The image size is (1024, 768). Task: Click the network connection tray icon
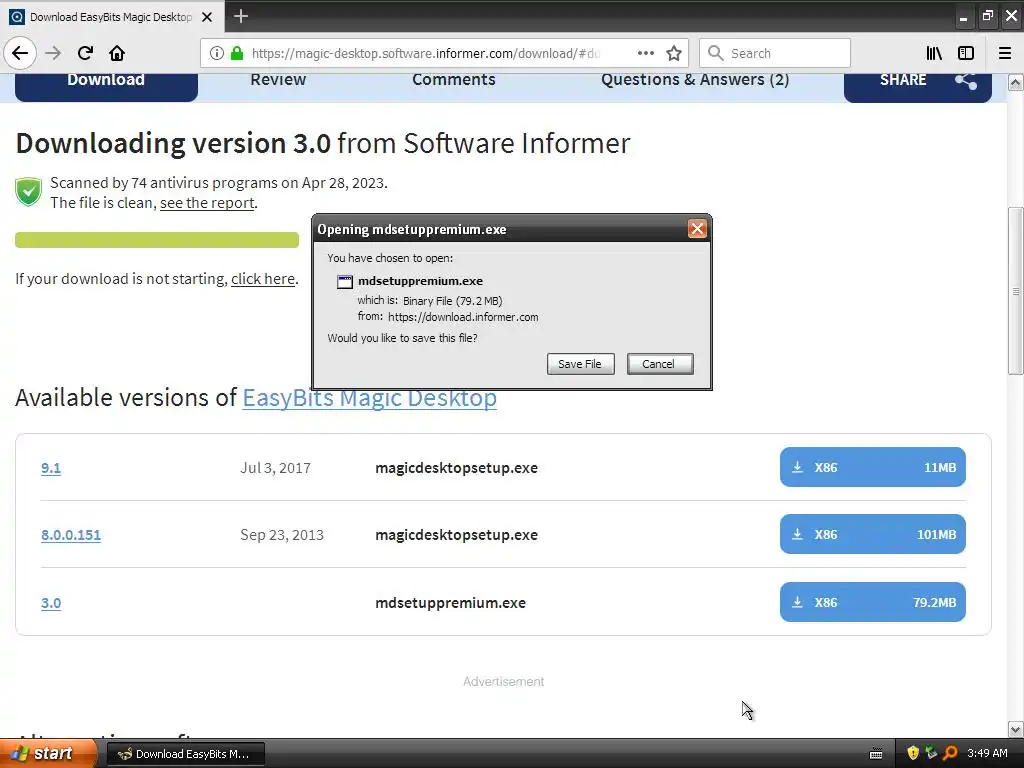coord(931,753)
